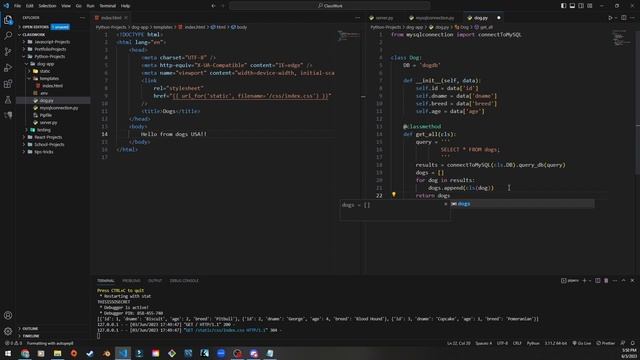Open the Explorer view in activity bar
640x360 pixels.
click(8, 20)
